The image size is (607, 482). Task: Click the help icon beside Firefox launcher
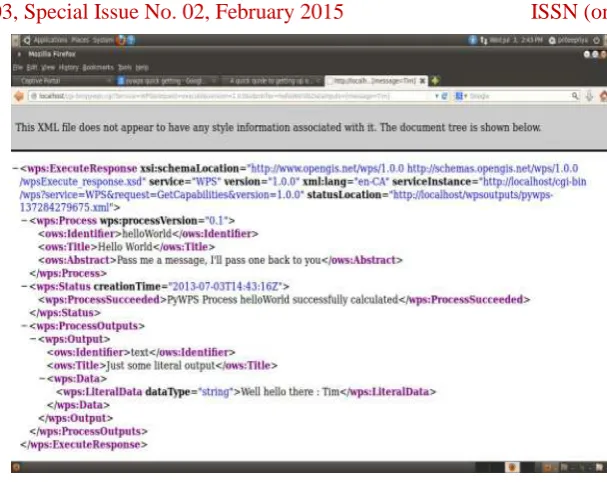131,40
